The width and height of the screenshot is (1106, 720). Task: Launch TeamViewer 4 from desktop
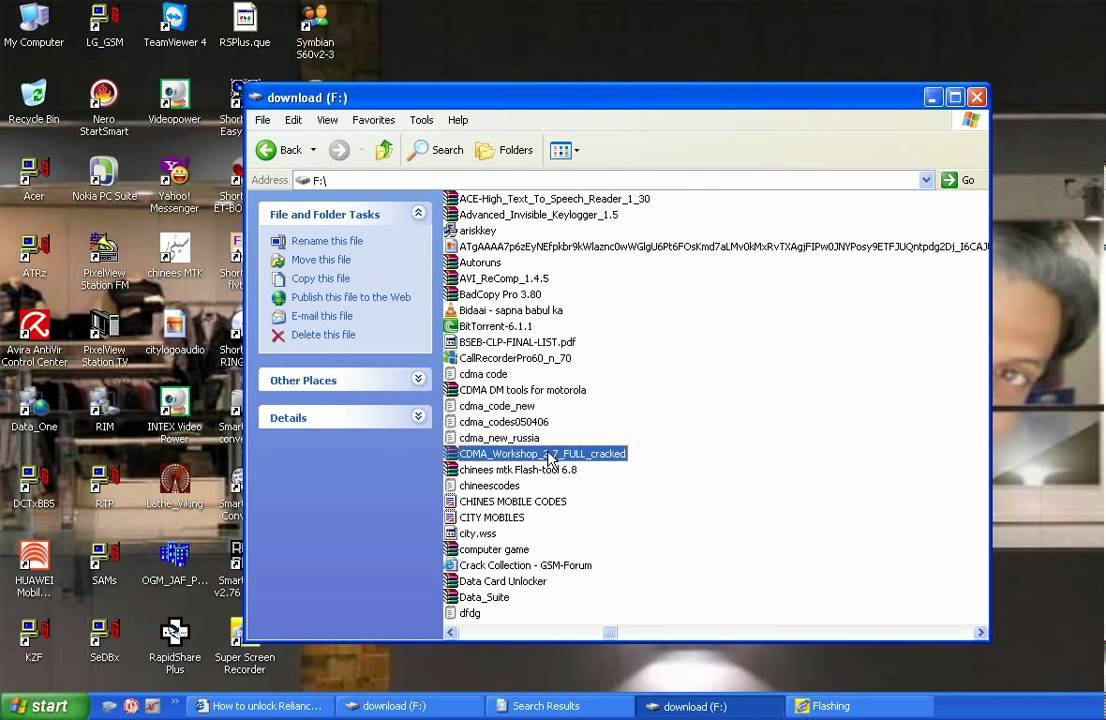(174, 25)
